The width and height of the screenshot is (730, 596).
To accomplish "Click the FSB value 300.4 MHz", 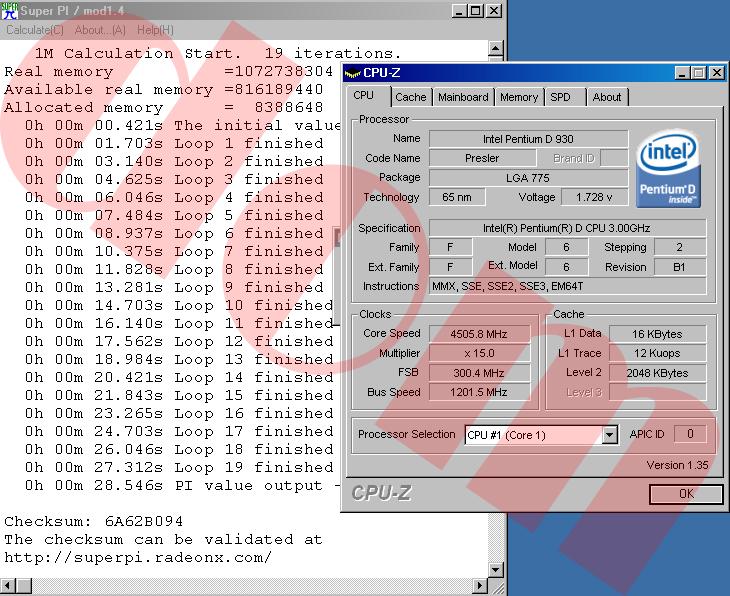I will (x=479, y=373).
